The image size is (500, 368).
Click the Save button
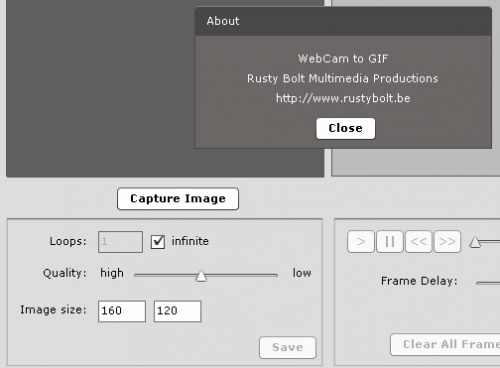(287, 347)
